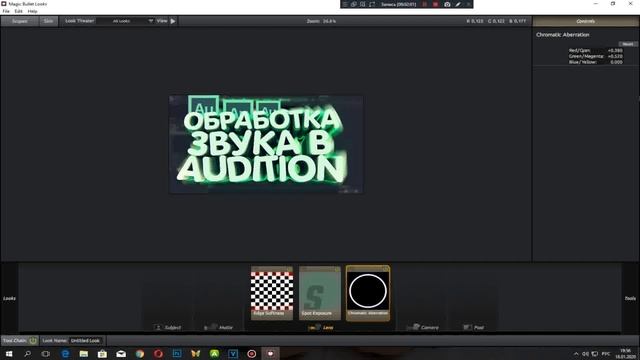Open Microsoft Store from taskbar

(x=102, y=353)
